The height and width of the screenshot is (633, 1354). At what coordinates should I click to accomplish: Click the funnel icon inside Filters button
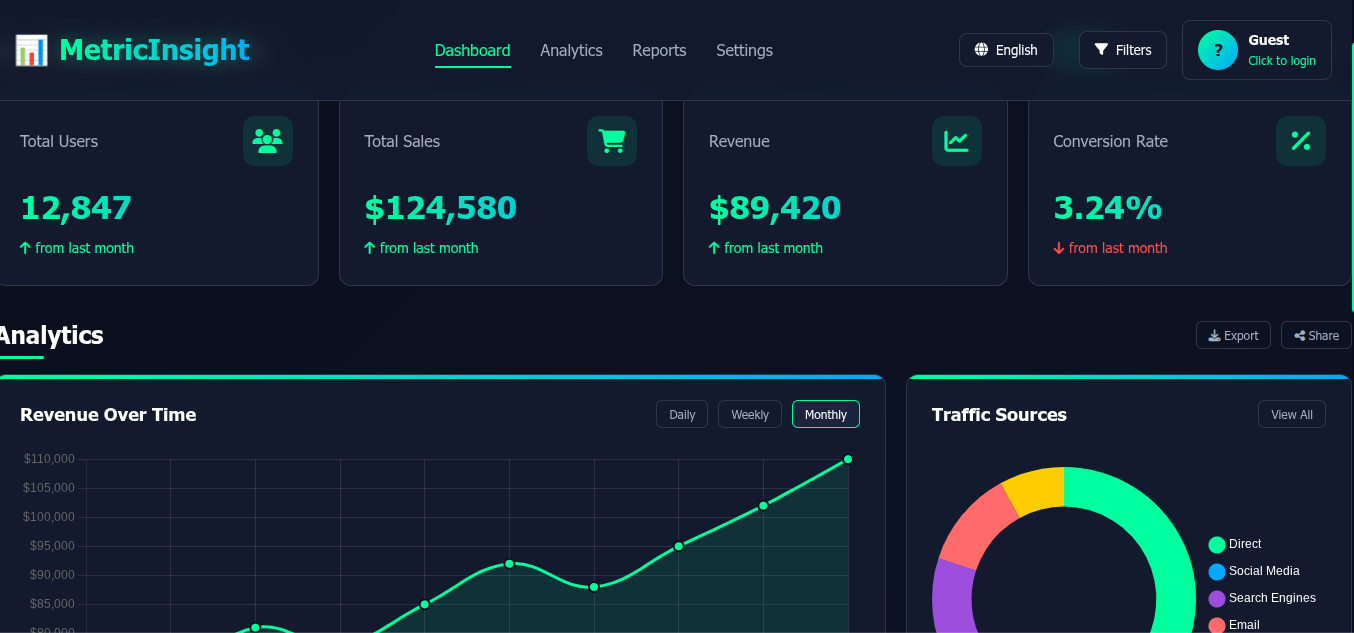click(x=1102, y=49)
